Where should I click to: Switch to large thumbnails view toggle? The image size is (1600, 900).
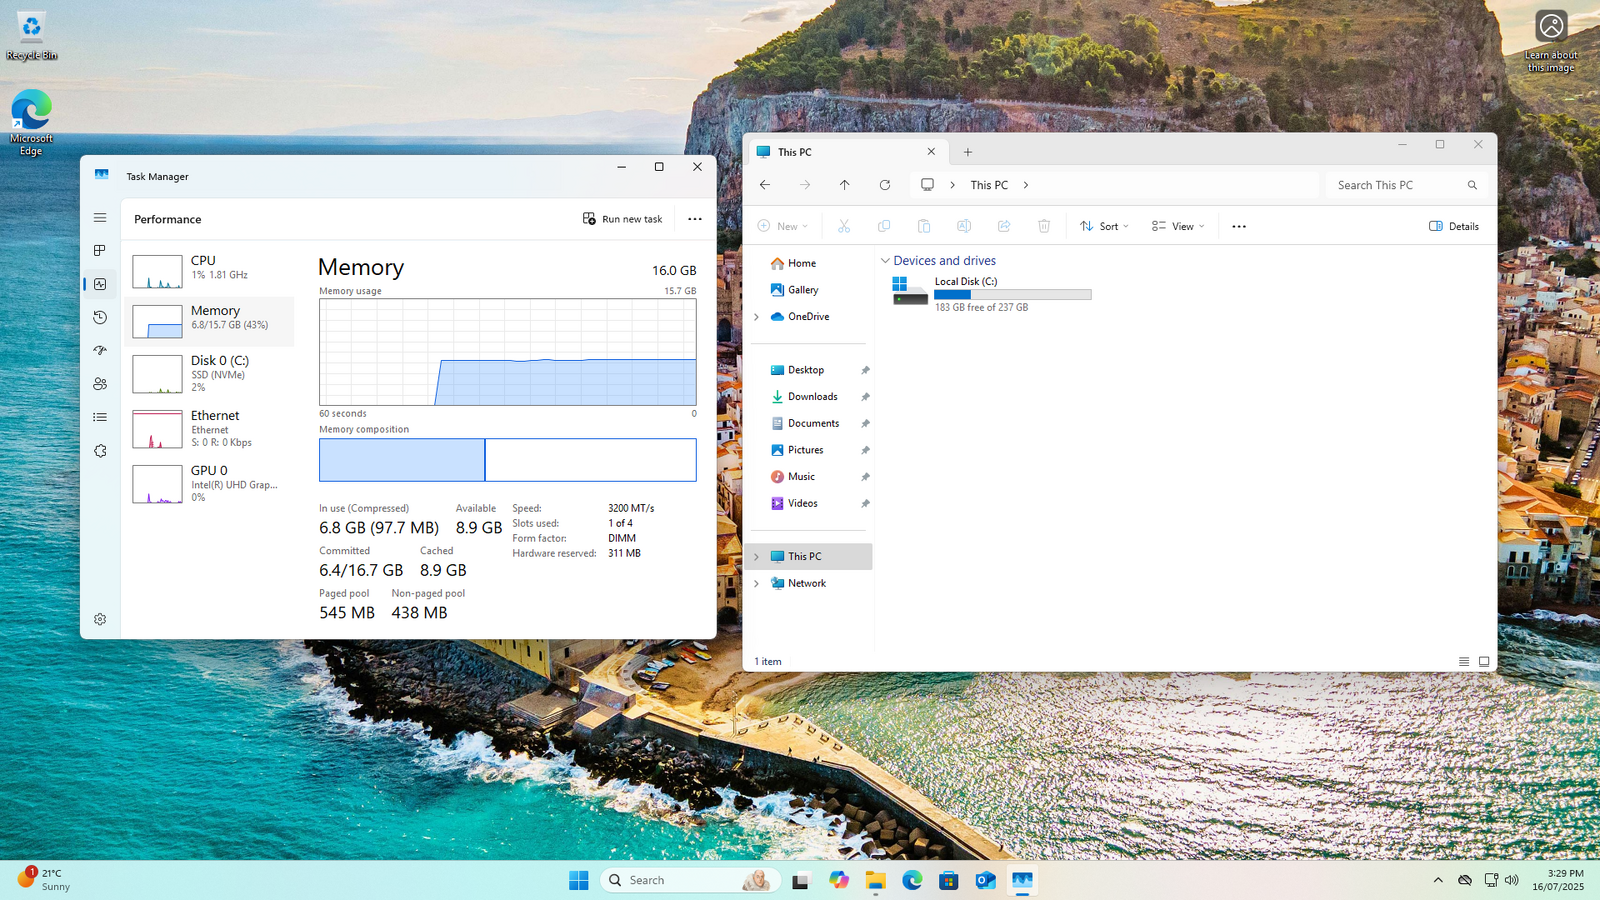pos(1484,662)
